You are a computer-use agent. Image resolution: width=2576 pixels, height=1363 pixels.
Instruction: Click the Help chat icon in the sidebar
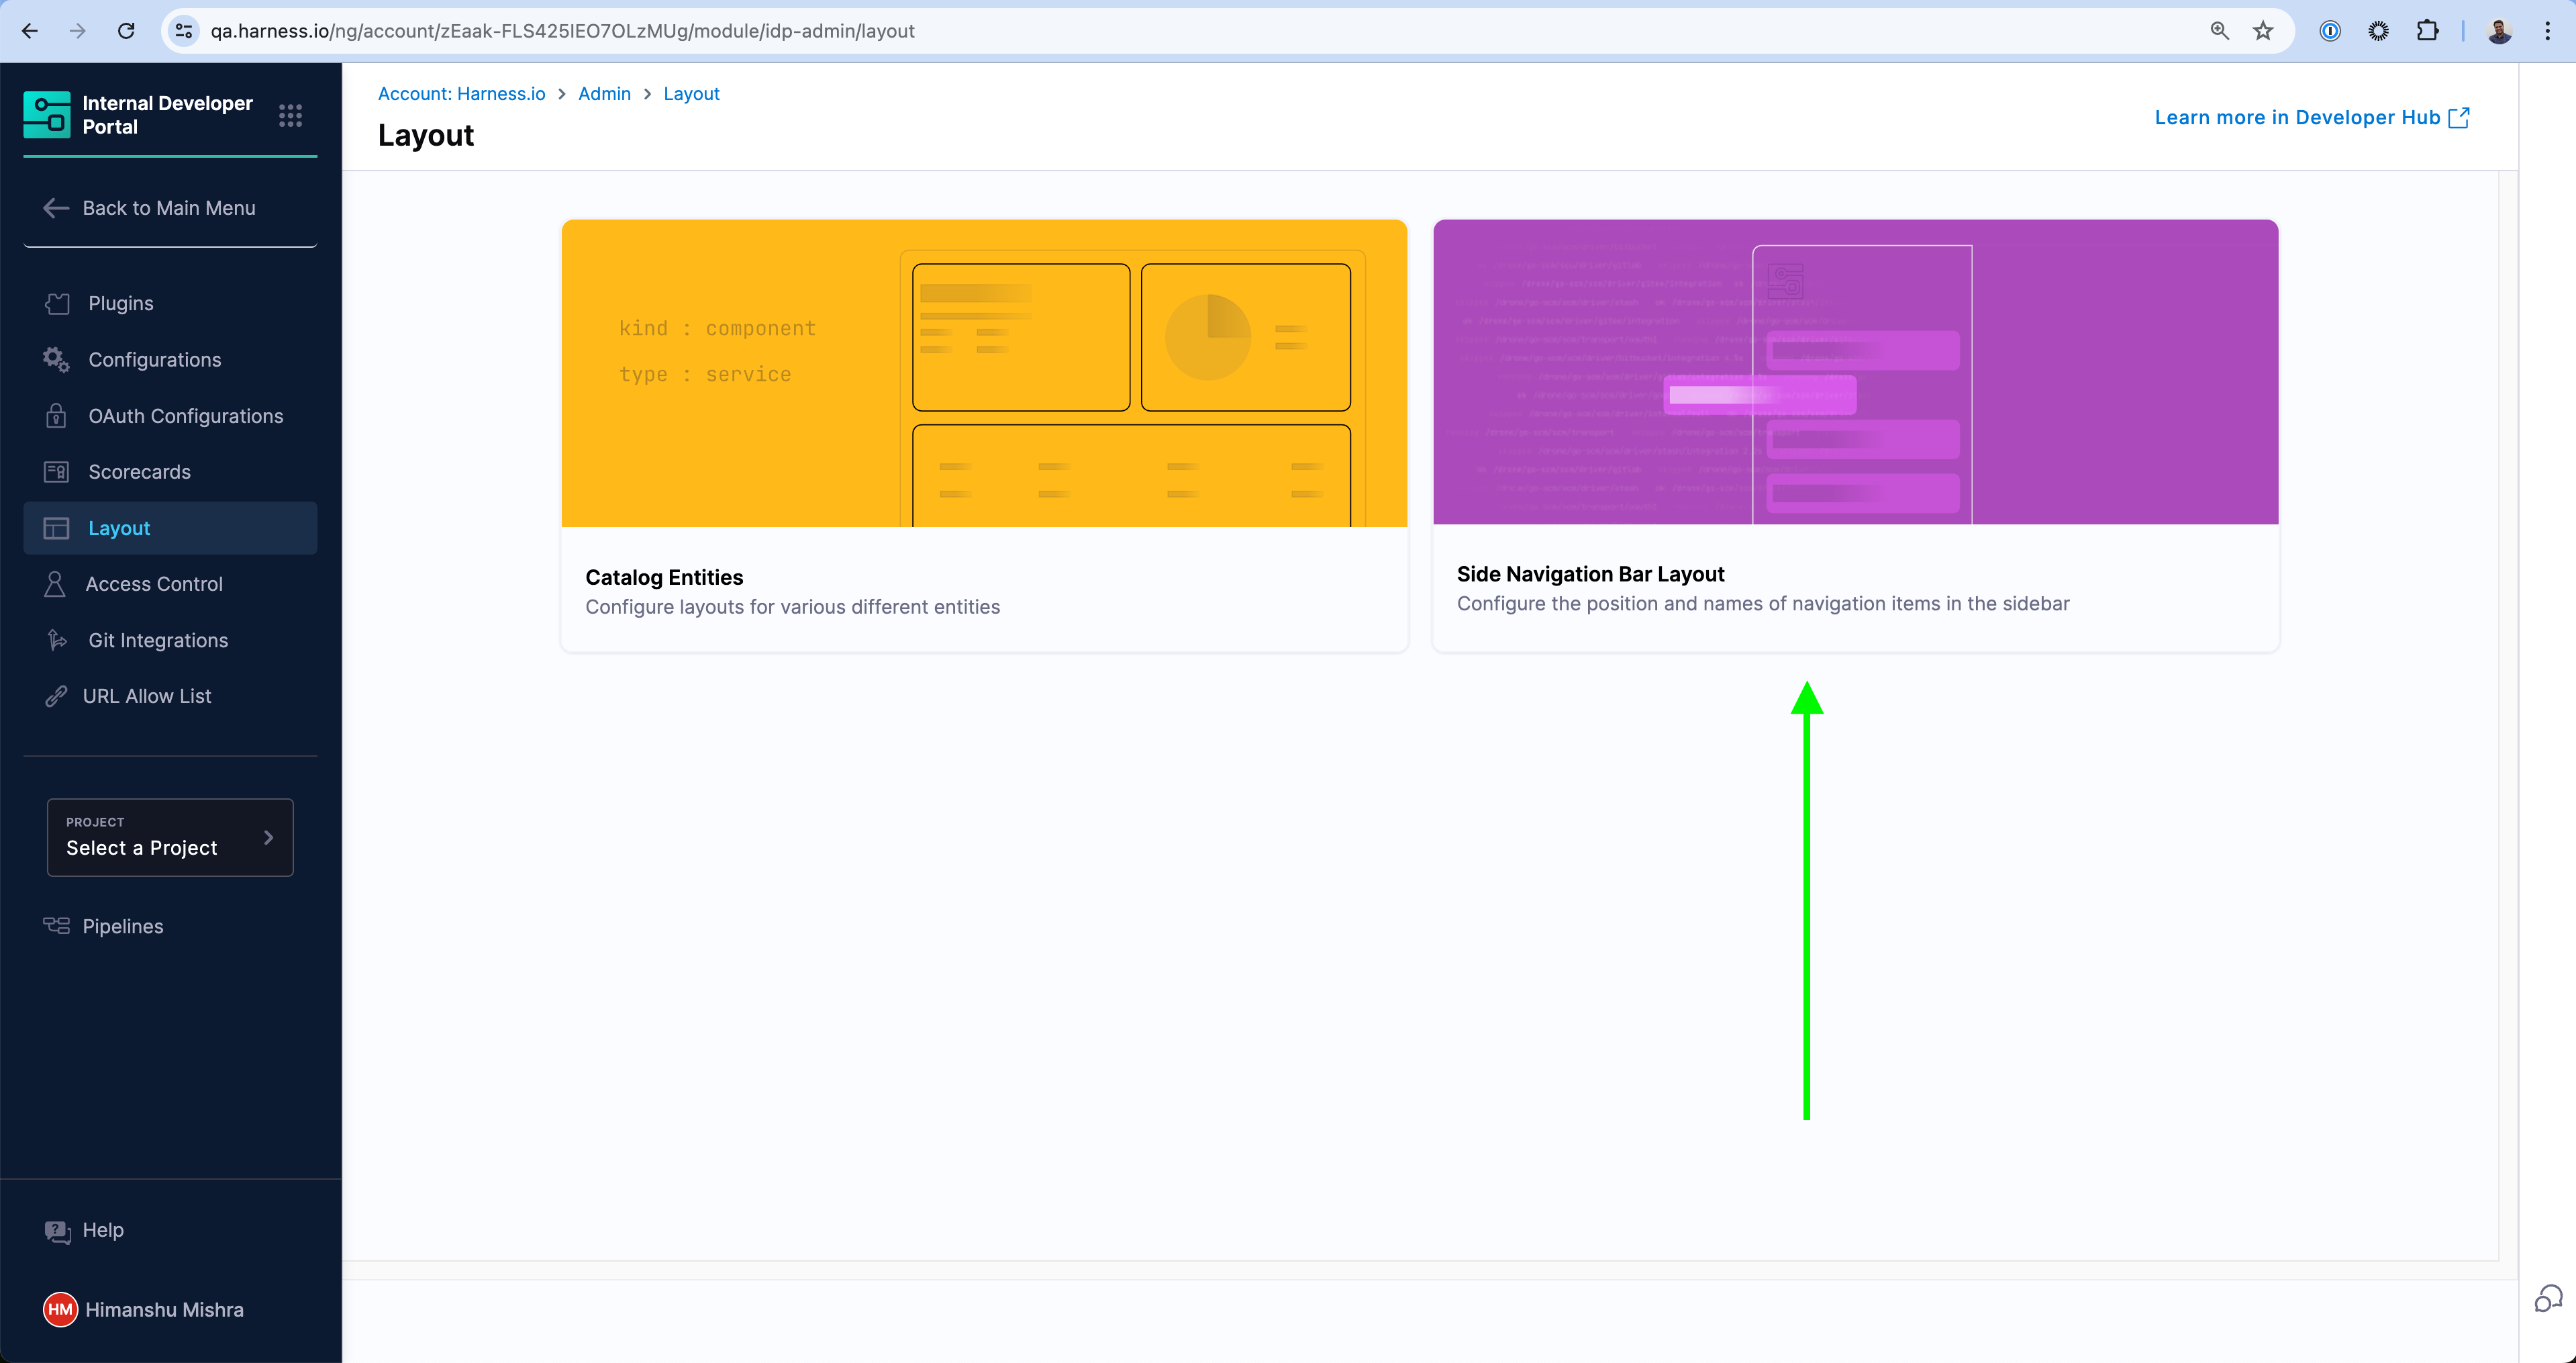click(x=57, y=1231)
